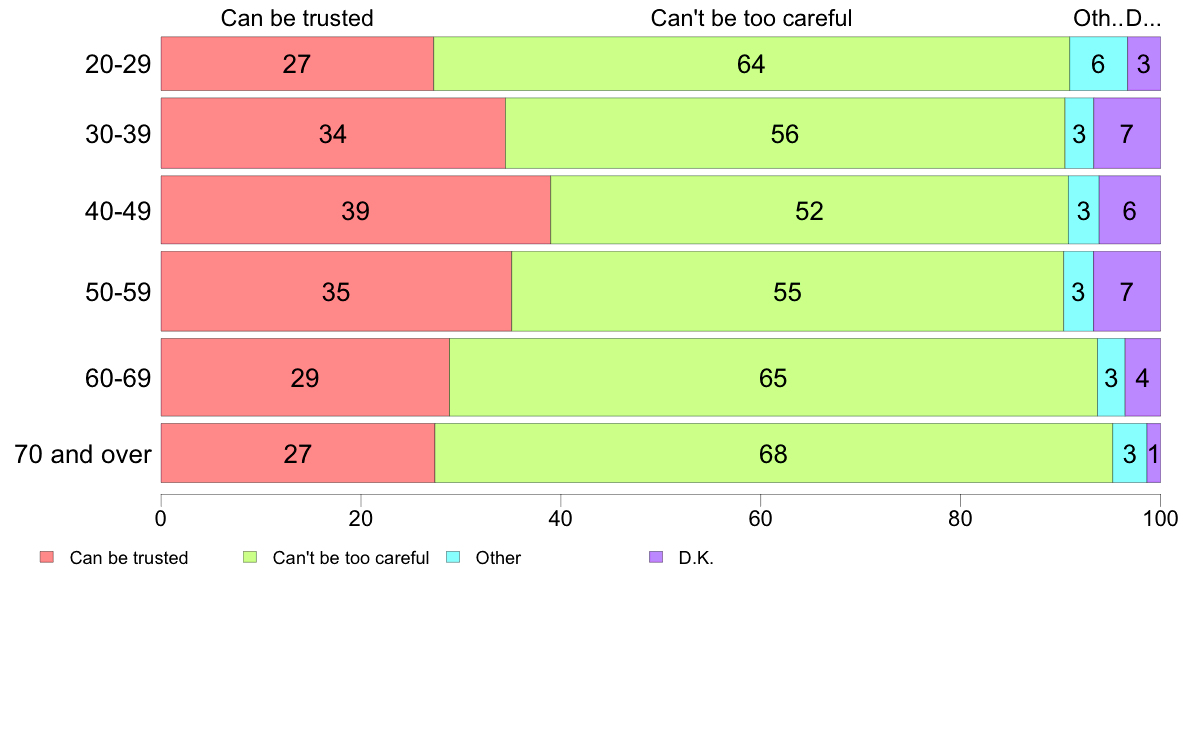Click the green Can't be too careful legend swatch
1188x736 pixels.
pyautogui.click(x=250, y=557)
